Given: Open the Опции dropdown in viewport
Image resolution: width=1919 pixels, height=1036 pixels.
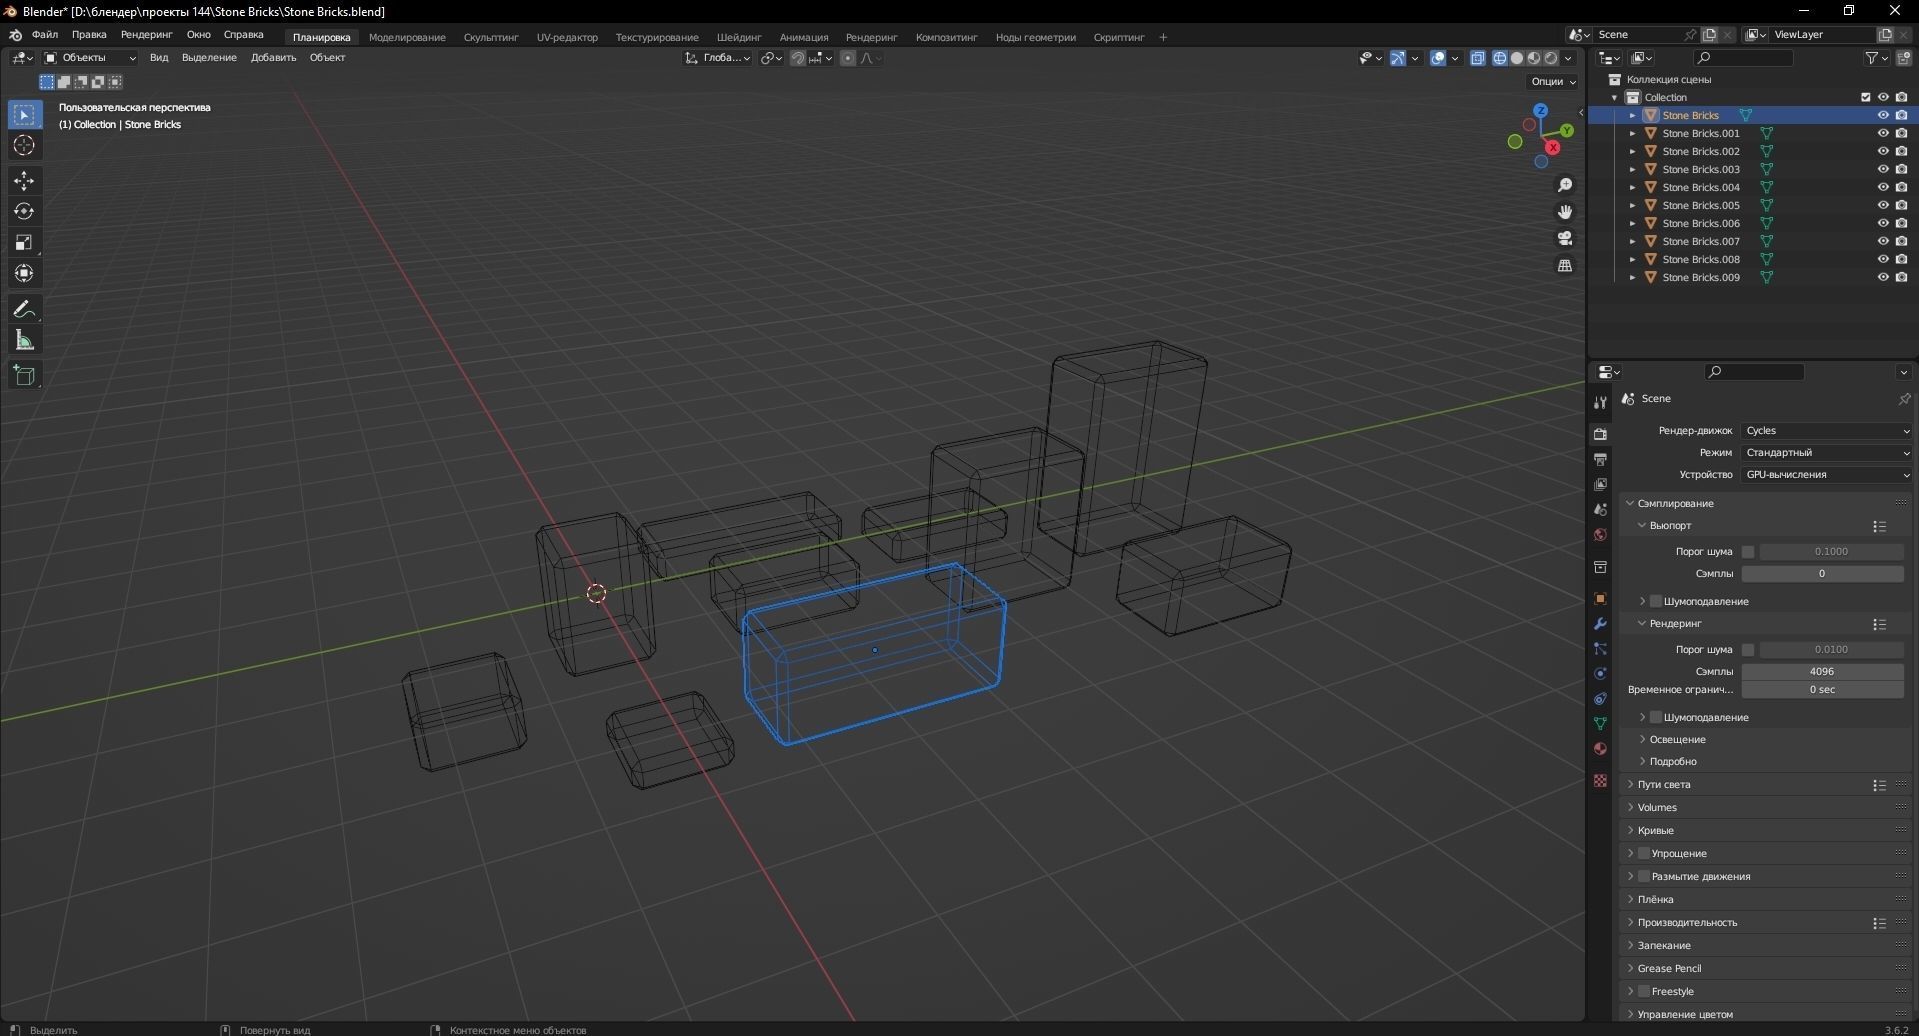Looking at the screenshot, I should tap(1552, 82).
